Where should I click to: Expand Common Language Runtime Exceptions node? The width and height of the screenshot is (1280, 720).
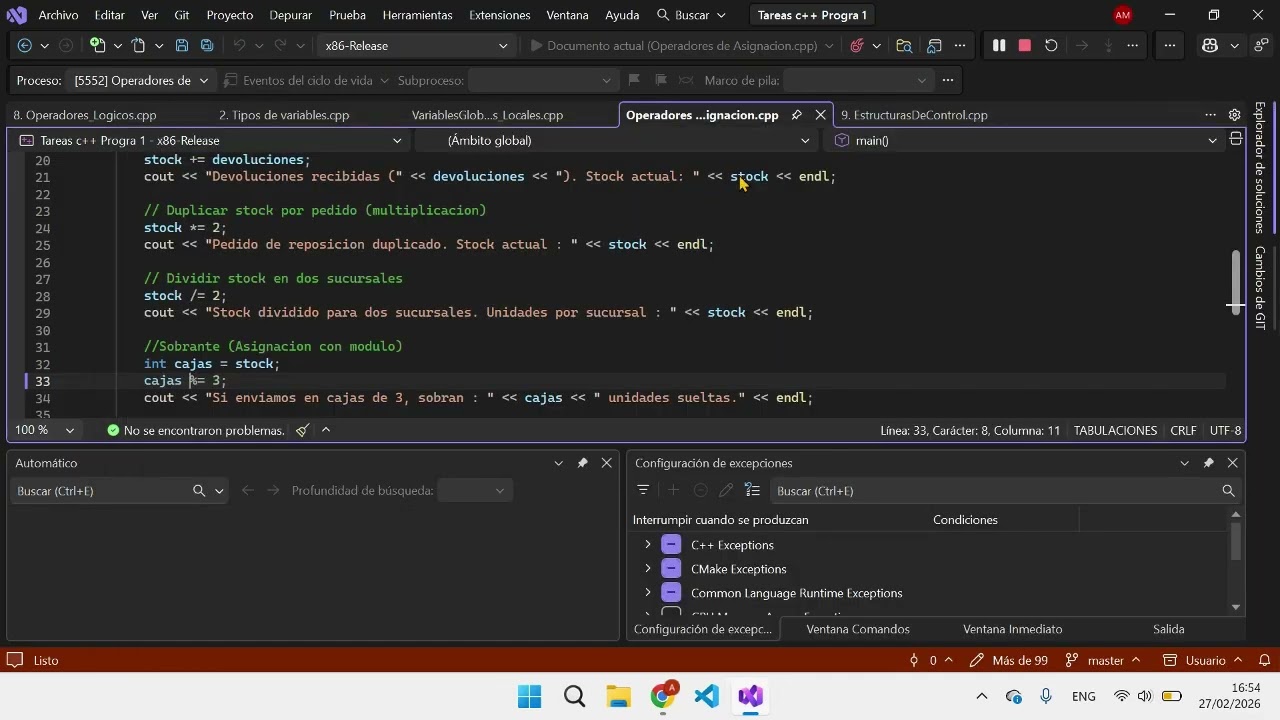point(648,593)
